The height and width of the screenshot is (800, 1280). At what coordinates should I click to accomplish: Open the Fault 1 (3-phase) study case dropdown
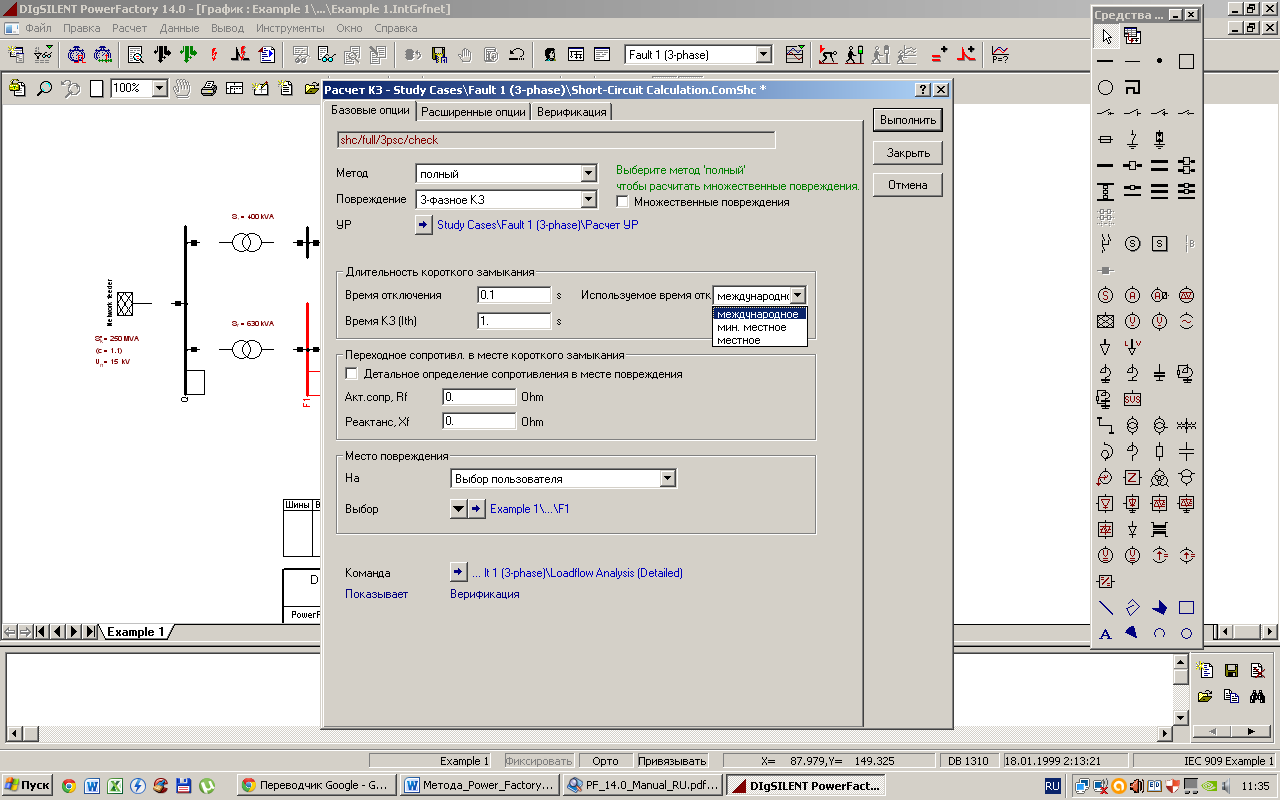pos(764,55)
